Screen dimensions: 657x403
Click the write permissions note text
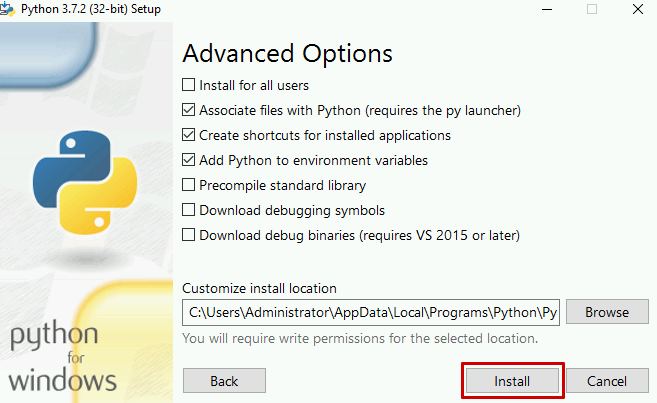pos(360,338)
